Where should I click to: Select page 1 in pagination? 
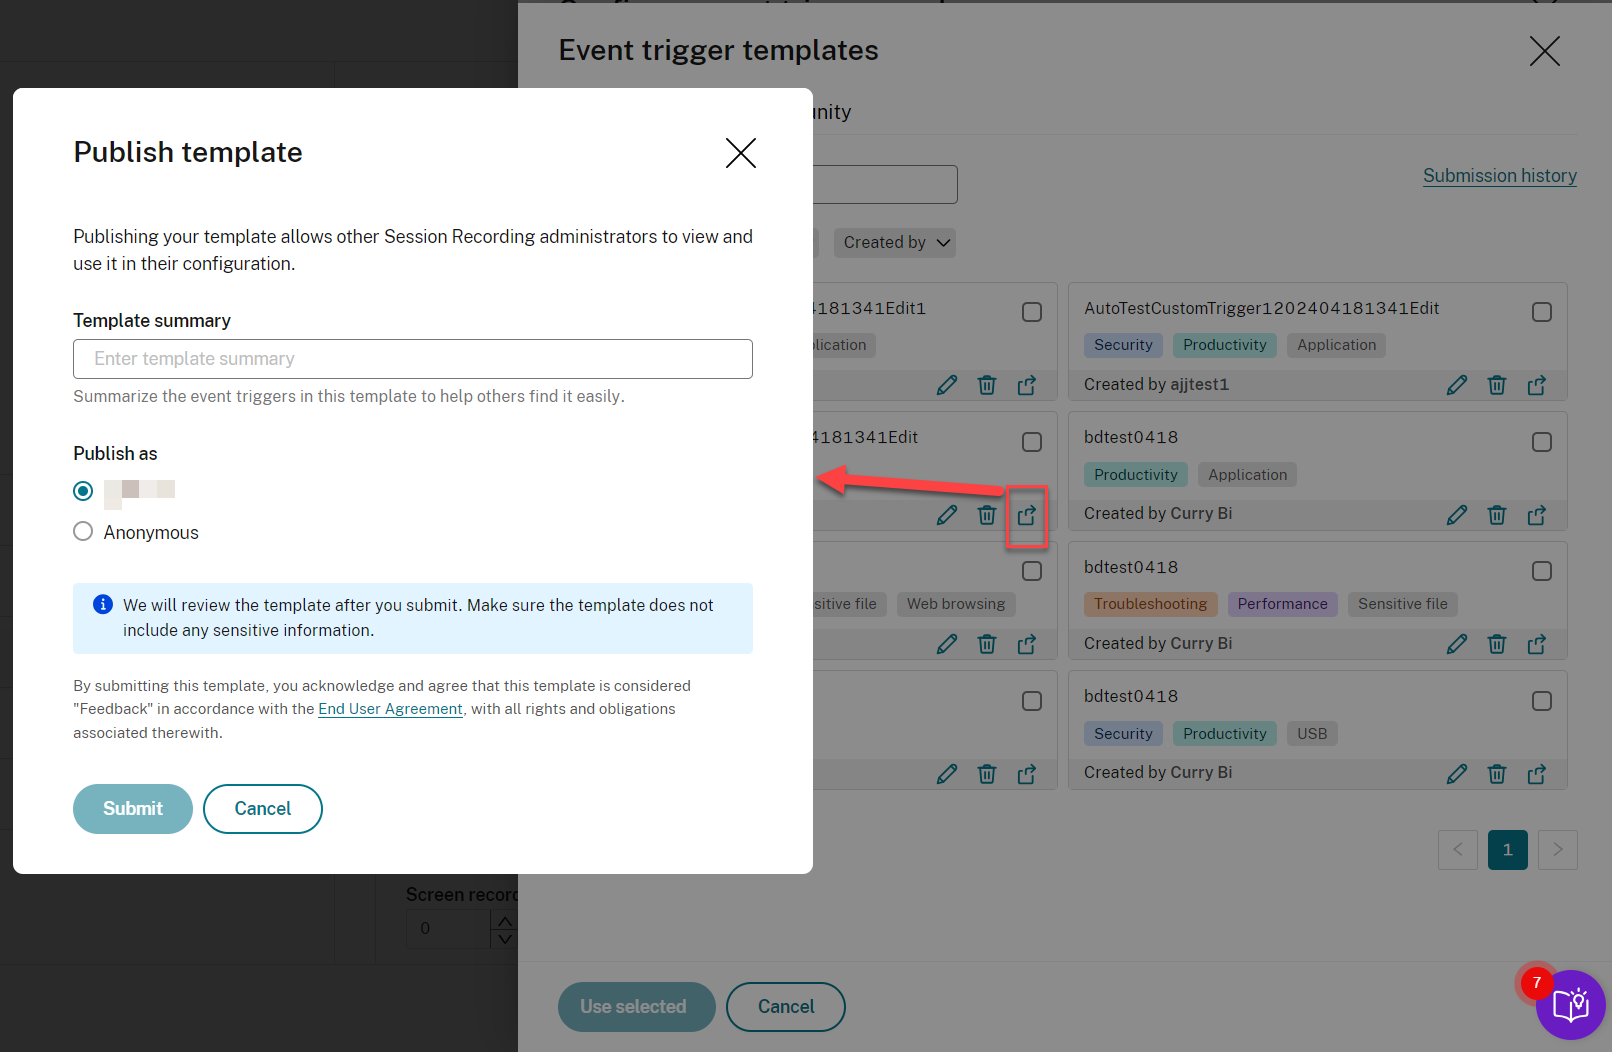click(x=1508, y=850)
